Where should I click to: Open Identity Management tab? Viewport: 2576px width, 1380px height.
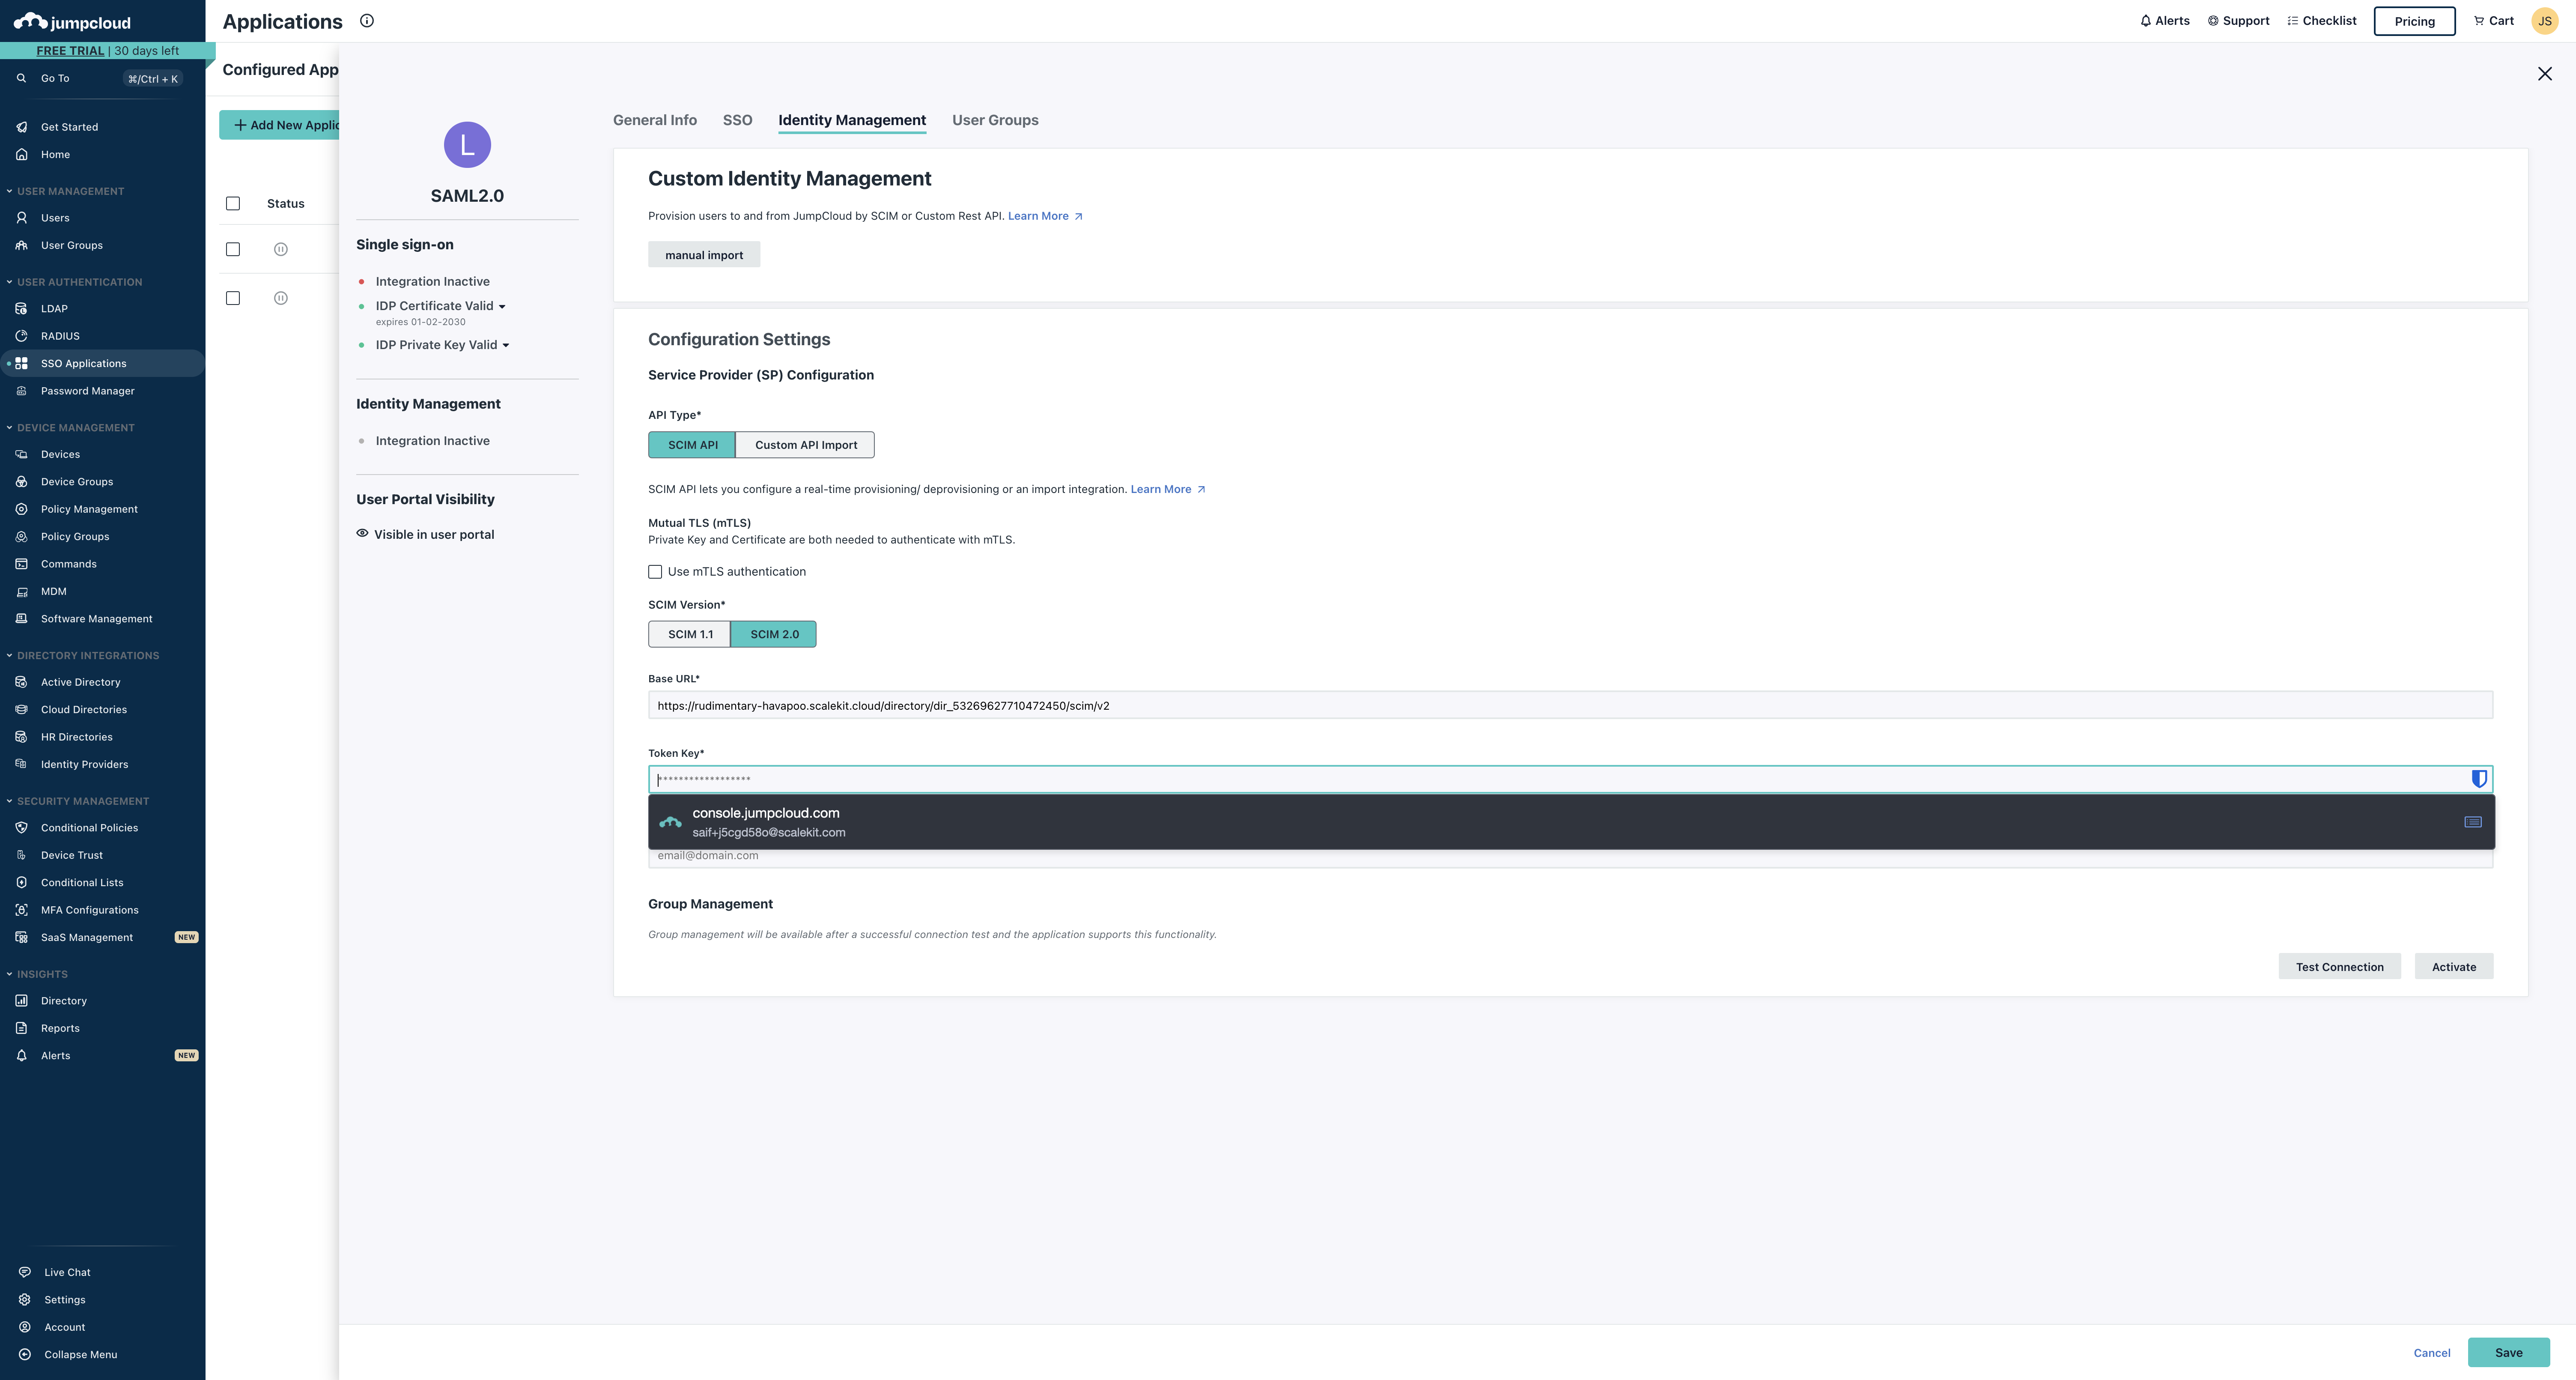pos(852,120)
